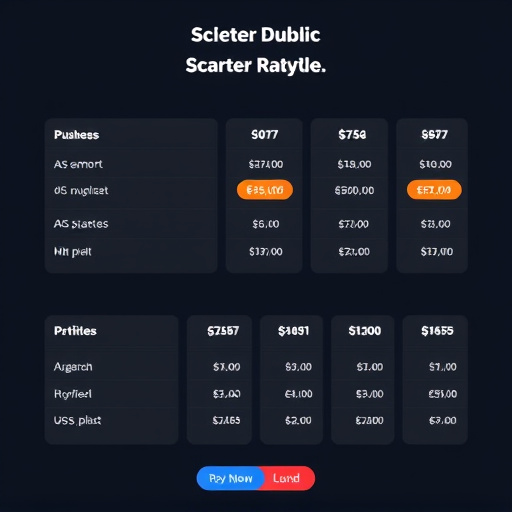Open the $1200 column header

pyautogui.click(x=365, y=331)
